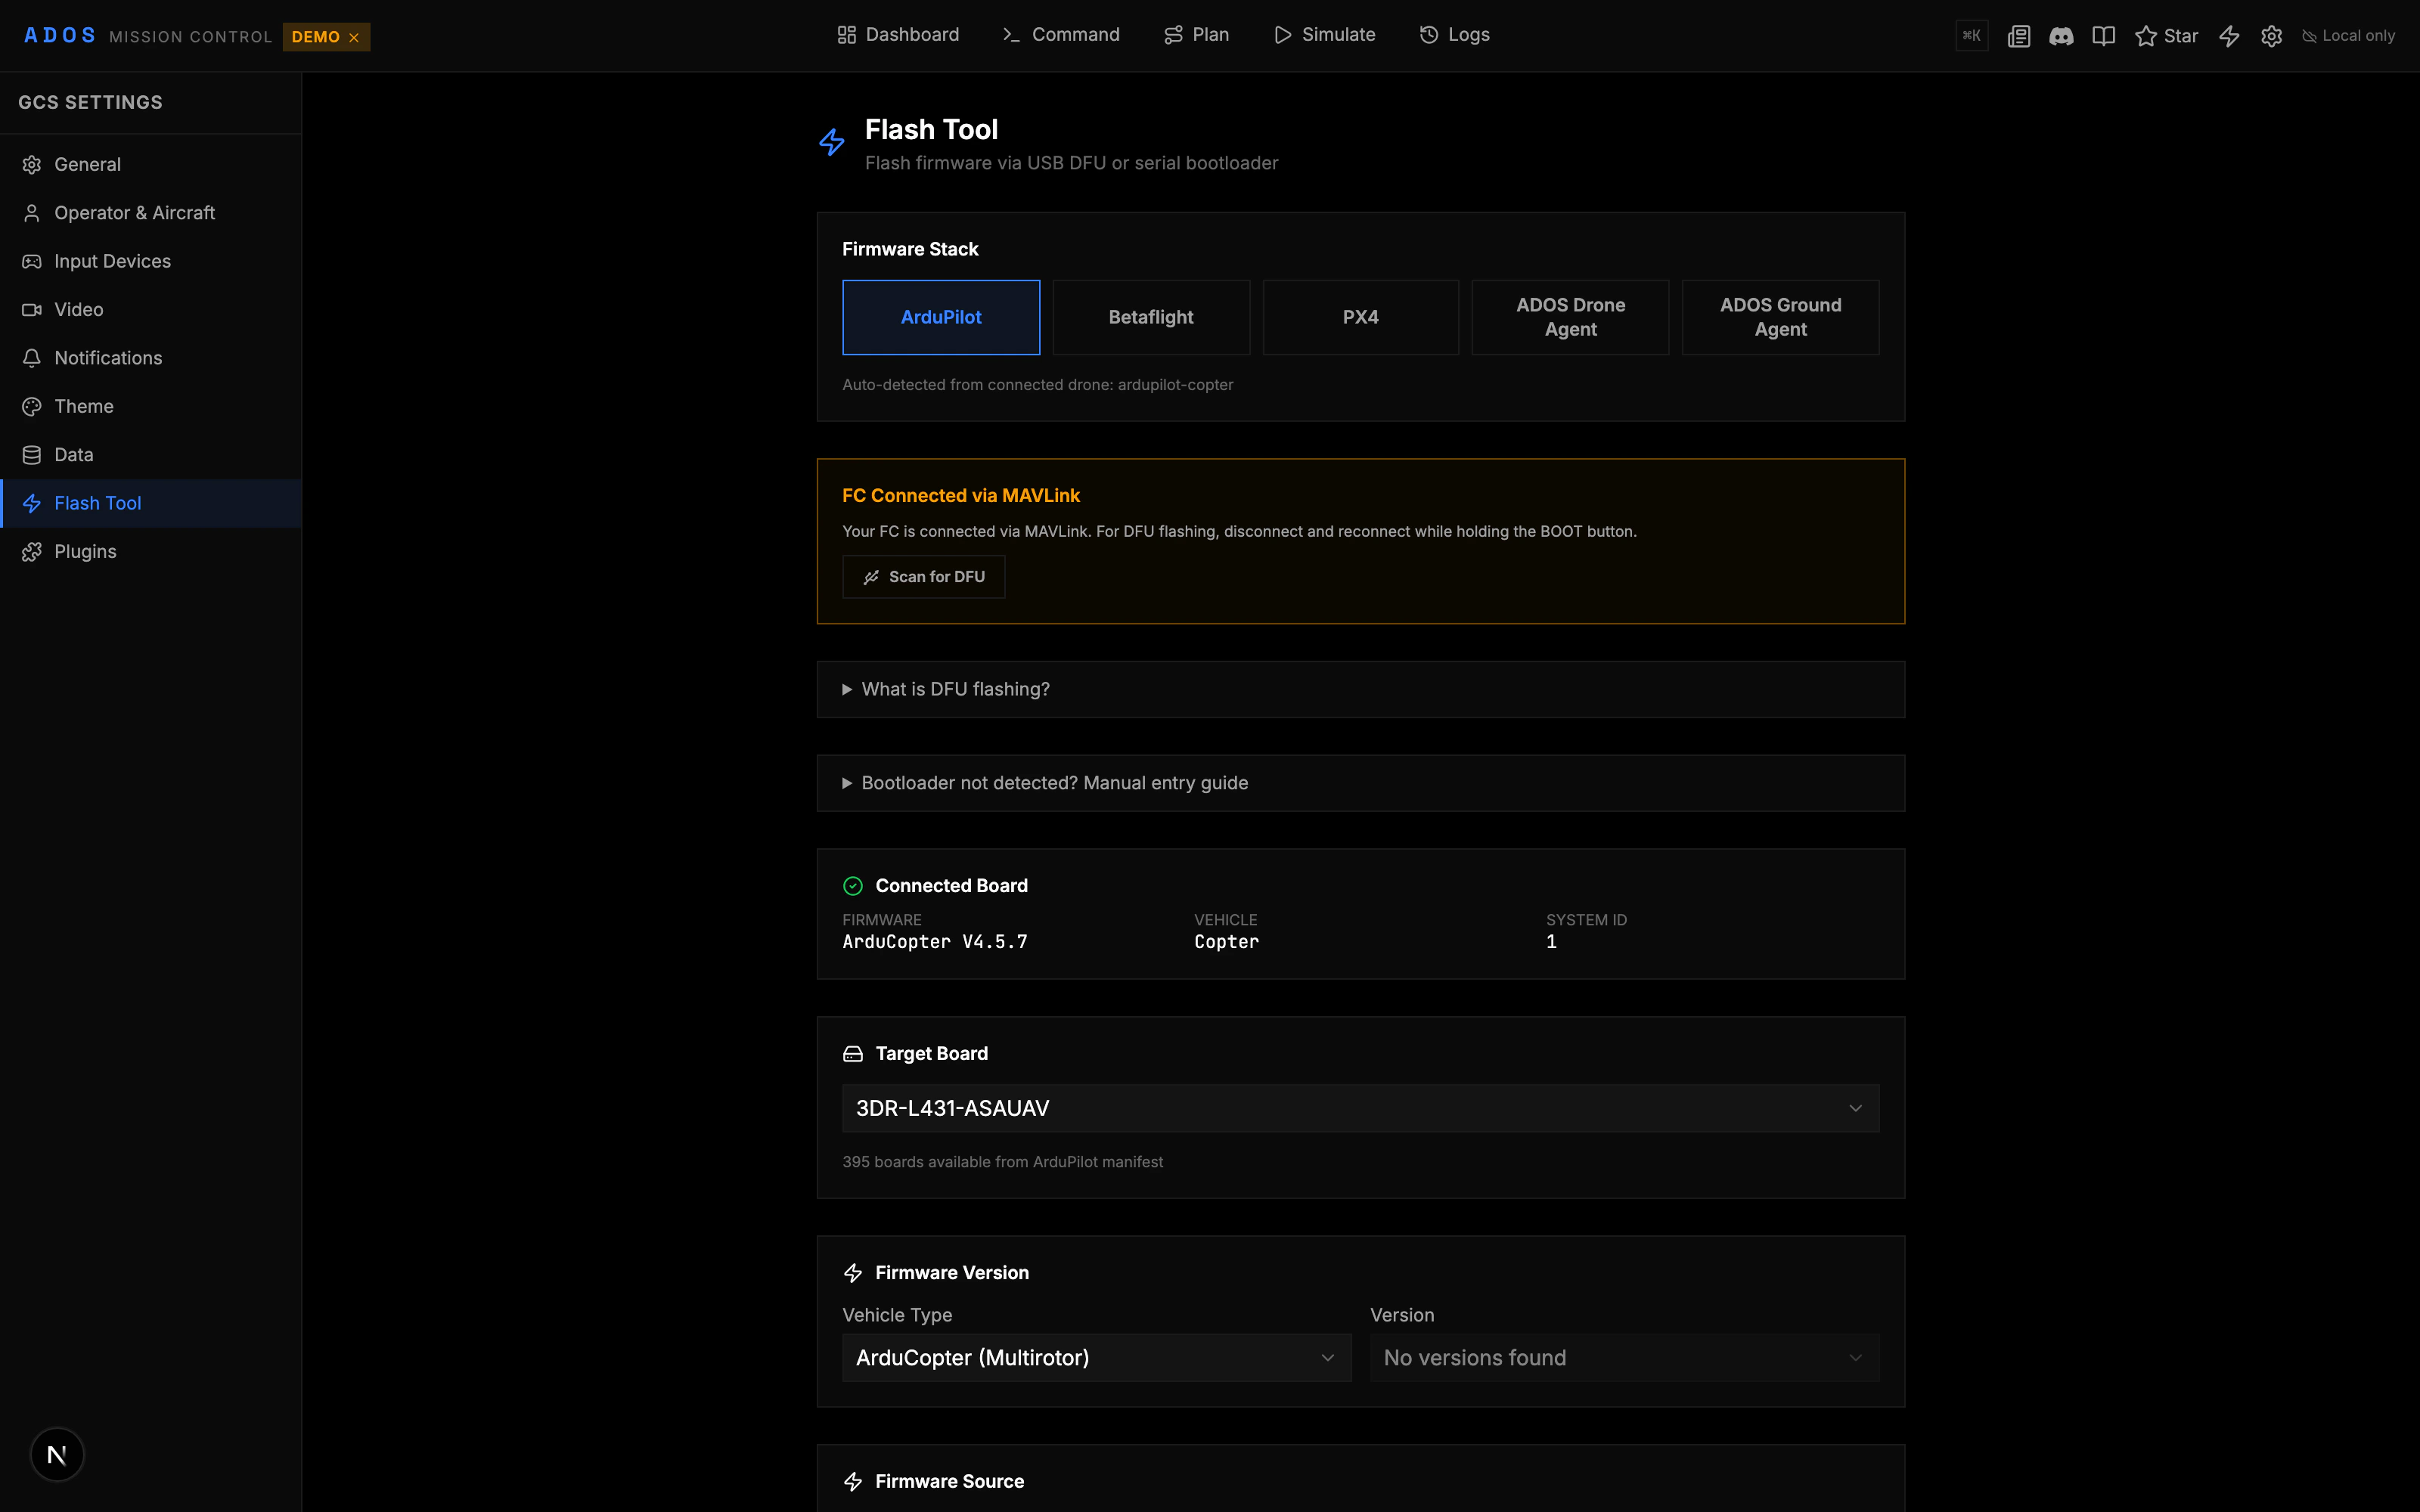The width and height of the screenshot is (2420, 1512).
Task: Select Flash Tool in the sidebar
Action: tap(151, 503)
